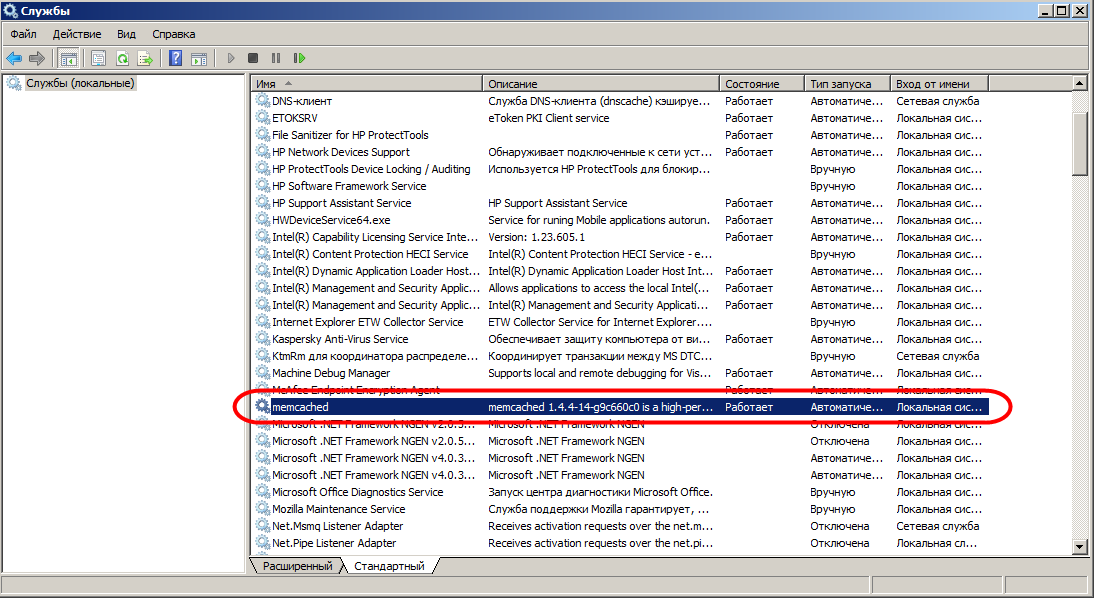Toggle the show/hide console tree icon
The width and height of the screenshot is (1094, 598).
69,58
